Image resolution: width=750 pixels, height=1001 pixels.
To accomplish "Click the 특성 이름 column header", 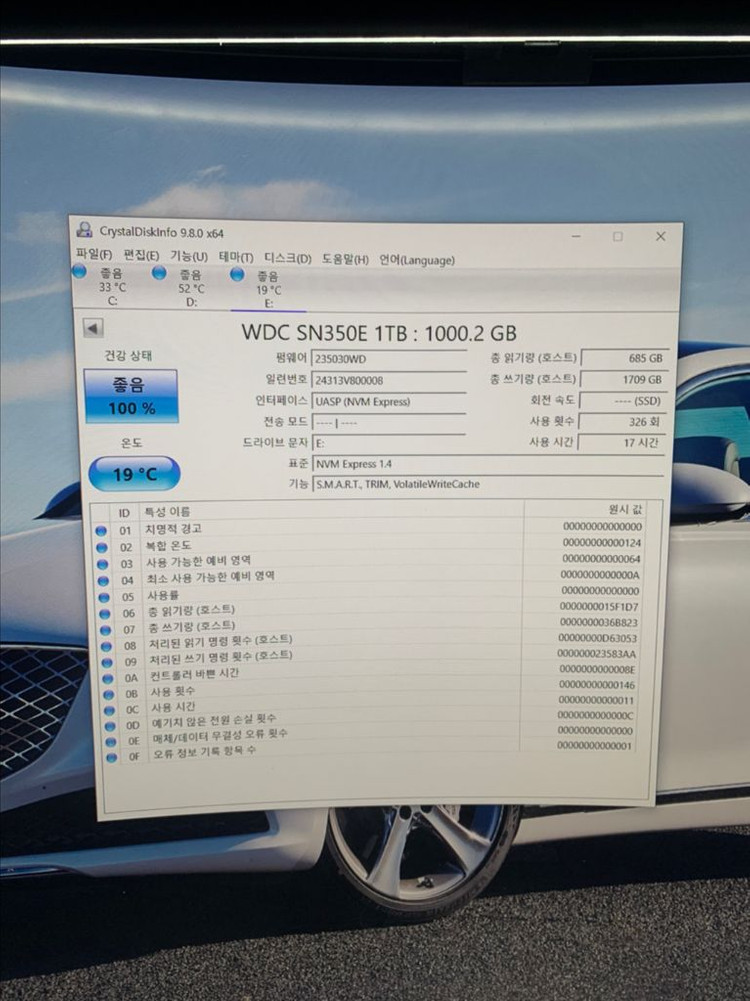I will [332, 510].
